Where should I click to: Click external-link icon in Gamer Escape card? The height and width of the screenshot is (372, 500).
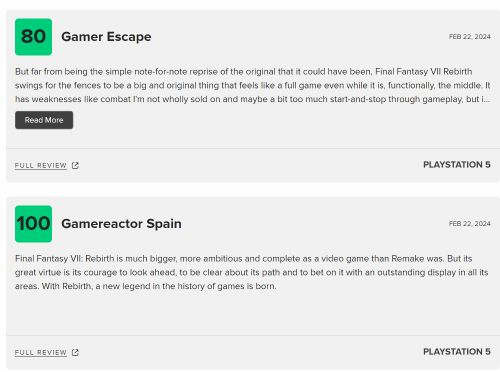(x=75, y=165)
